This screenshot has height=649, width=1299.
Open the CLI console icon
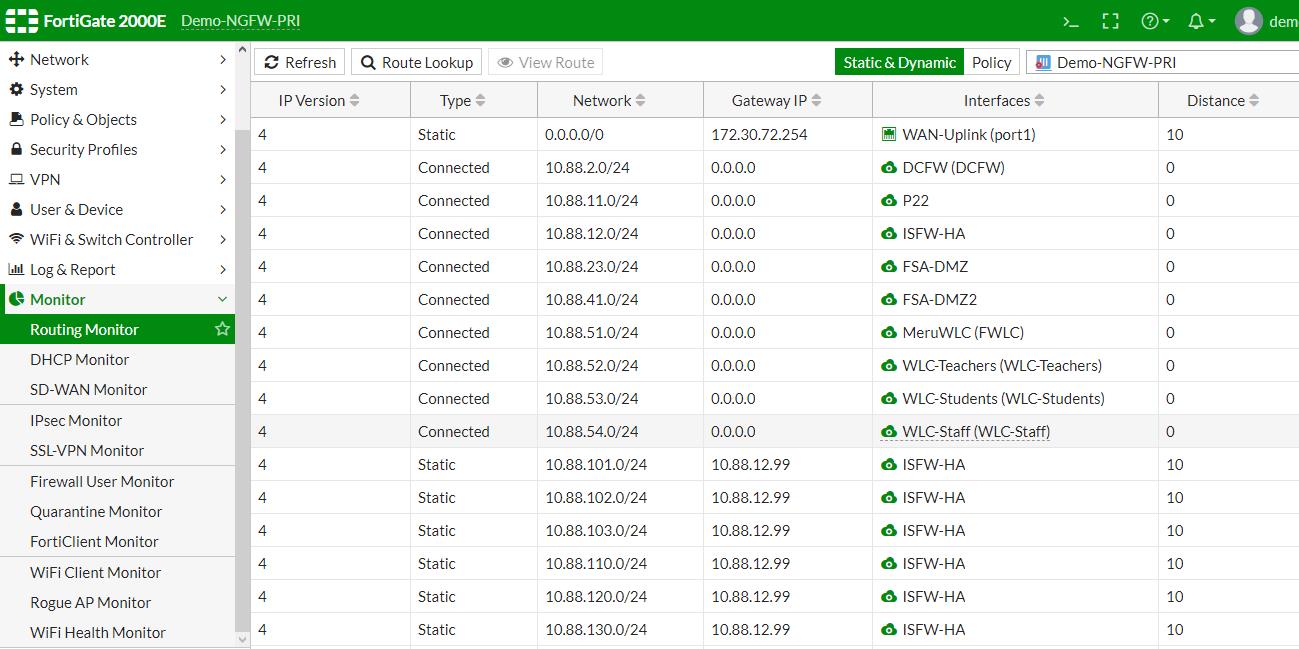pos(1071,21)
